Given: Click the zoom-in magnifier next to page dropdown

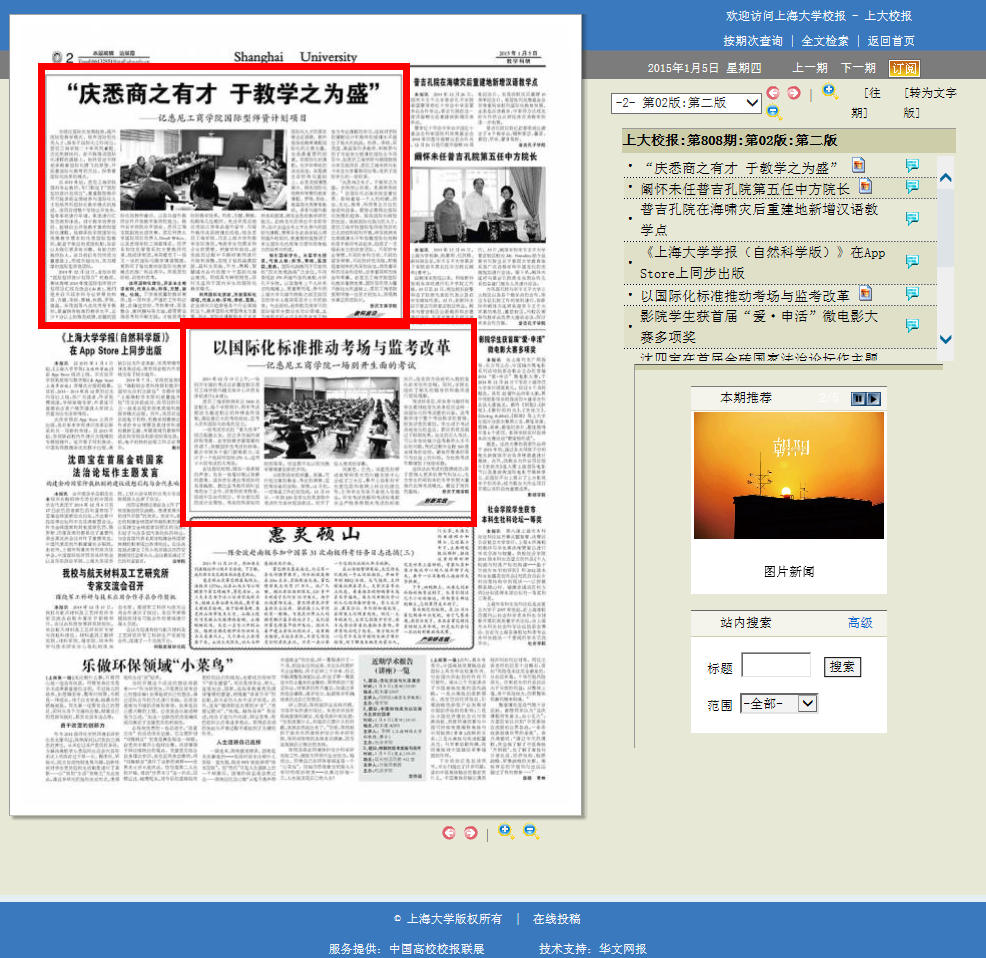Looking at the screenshot, I should [829, 91].
